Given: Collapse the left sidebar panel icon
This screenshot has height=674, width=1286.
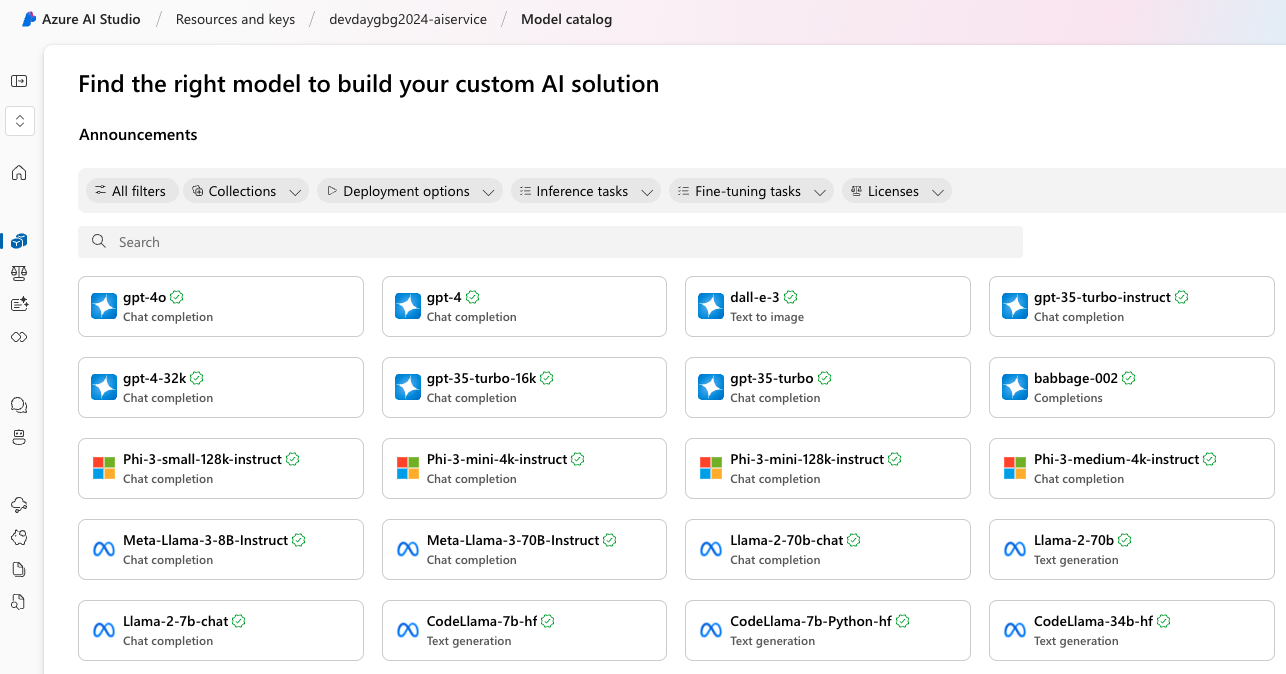Looking at the screenshot, I should click(19, 81).
